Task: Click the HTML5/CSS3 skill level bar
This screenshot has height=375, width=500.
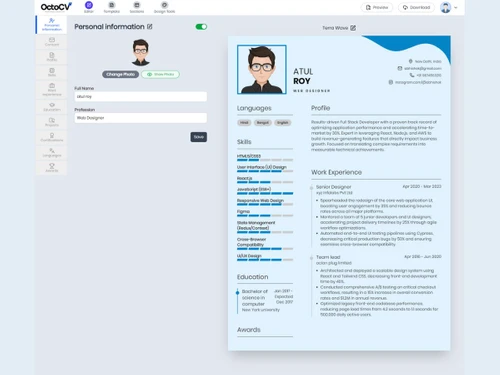Action: coord(265,160)
